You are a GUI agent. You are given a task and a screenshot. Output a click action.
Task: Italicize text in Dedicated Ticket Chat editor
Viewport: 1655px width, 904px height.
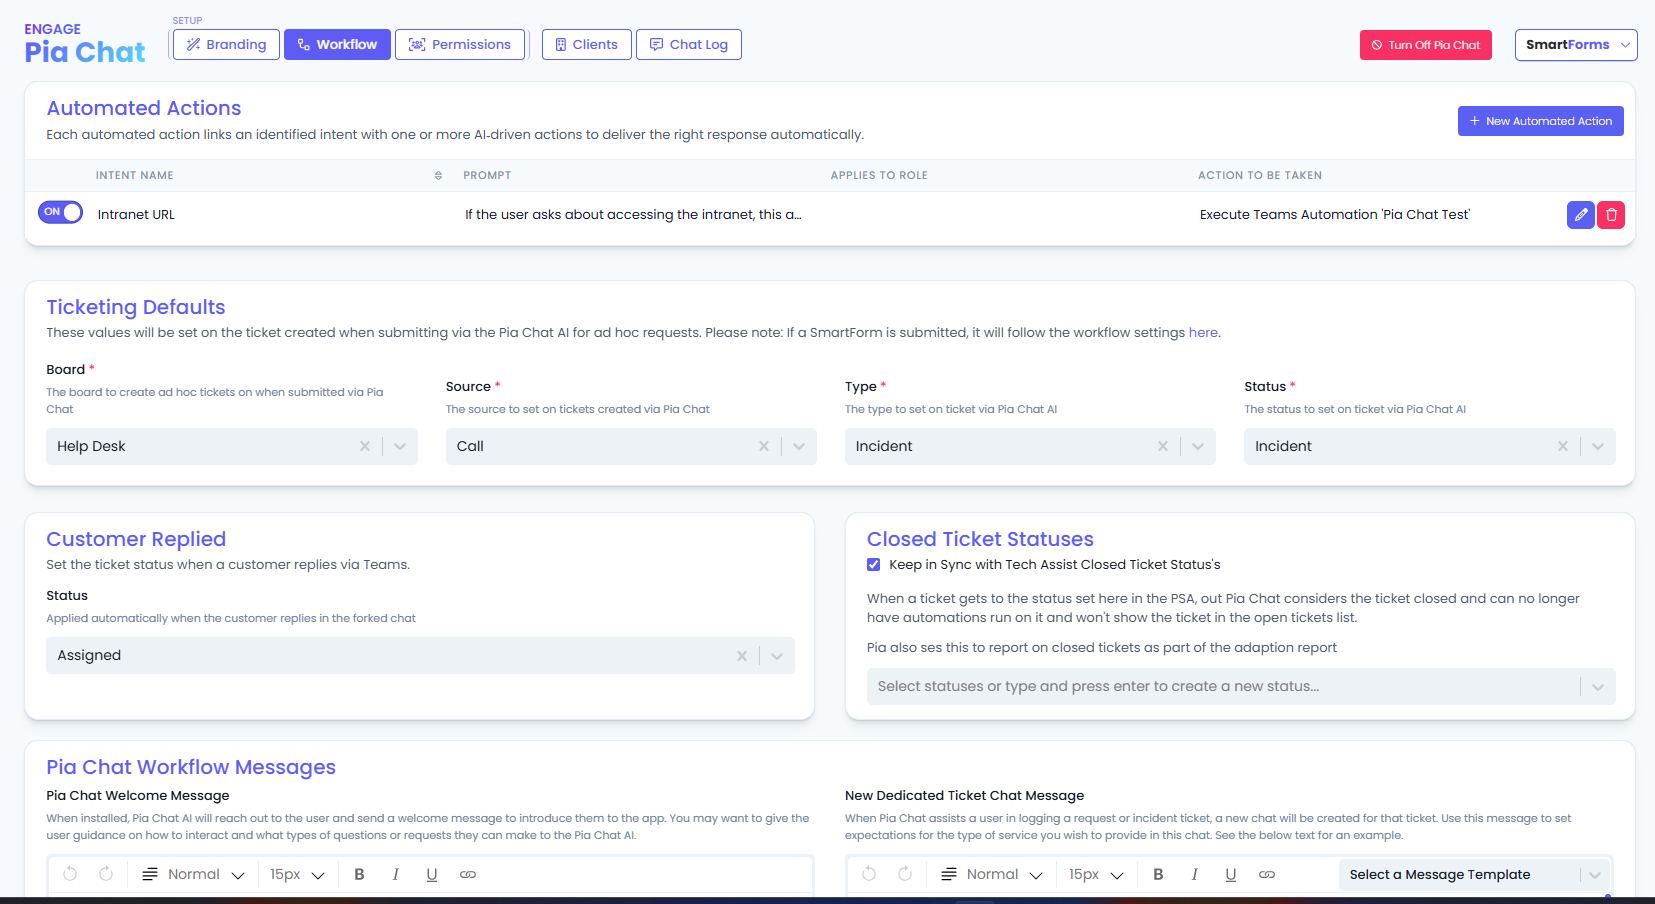click(x=1195, y=874)
